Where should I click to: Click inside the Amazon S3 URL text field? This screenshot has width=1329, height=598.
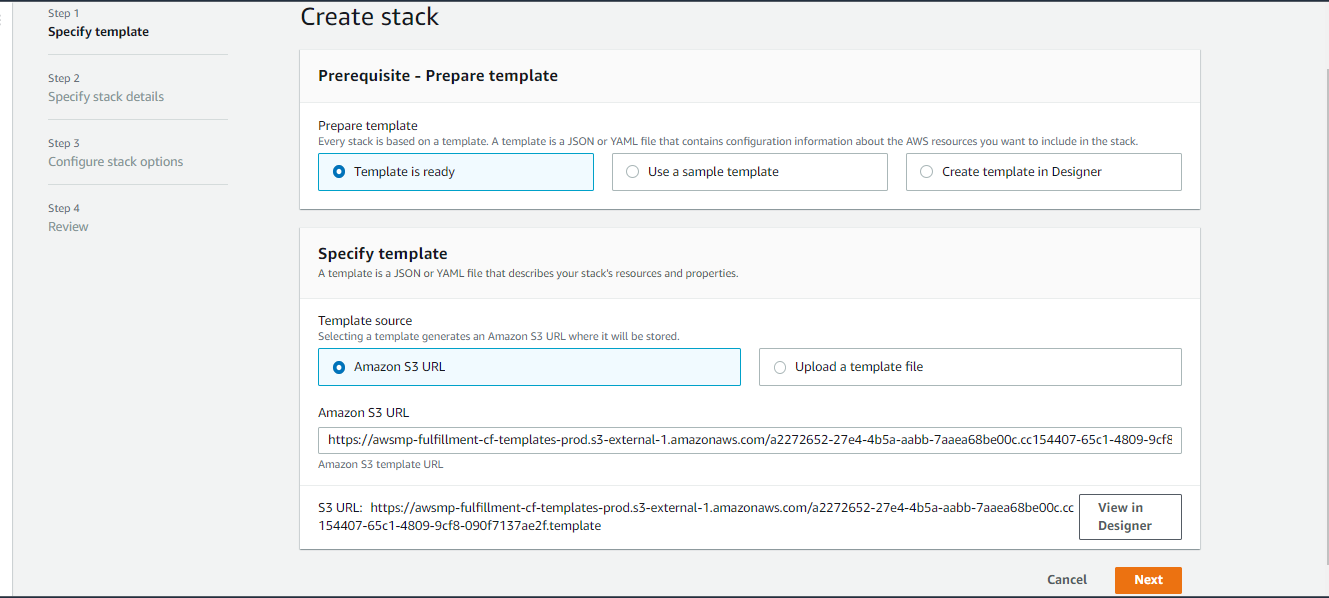tap(749, 440)
